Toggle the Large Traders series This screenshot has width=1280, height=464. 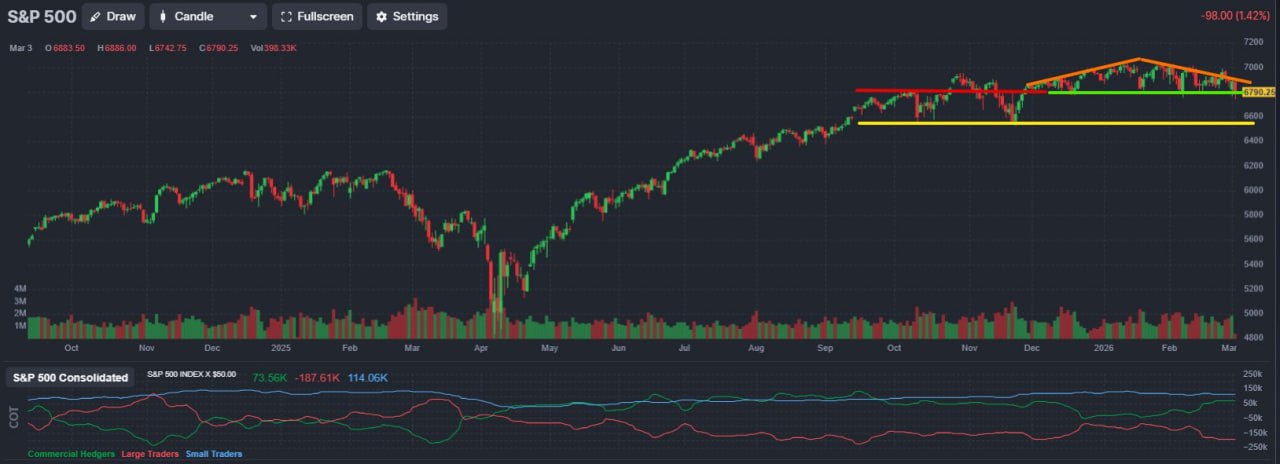pyautogui.click(x=148, y=454)
